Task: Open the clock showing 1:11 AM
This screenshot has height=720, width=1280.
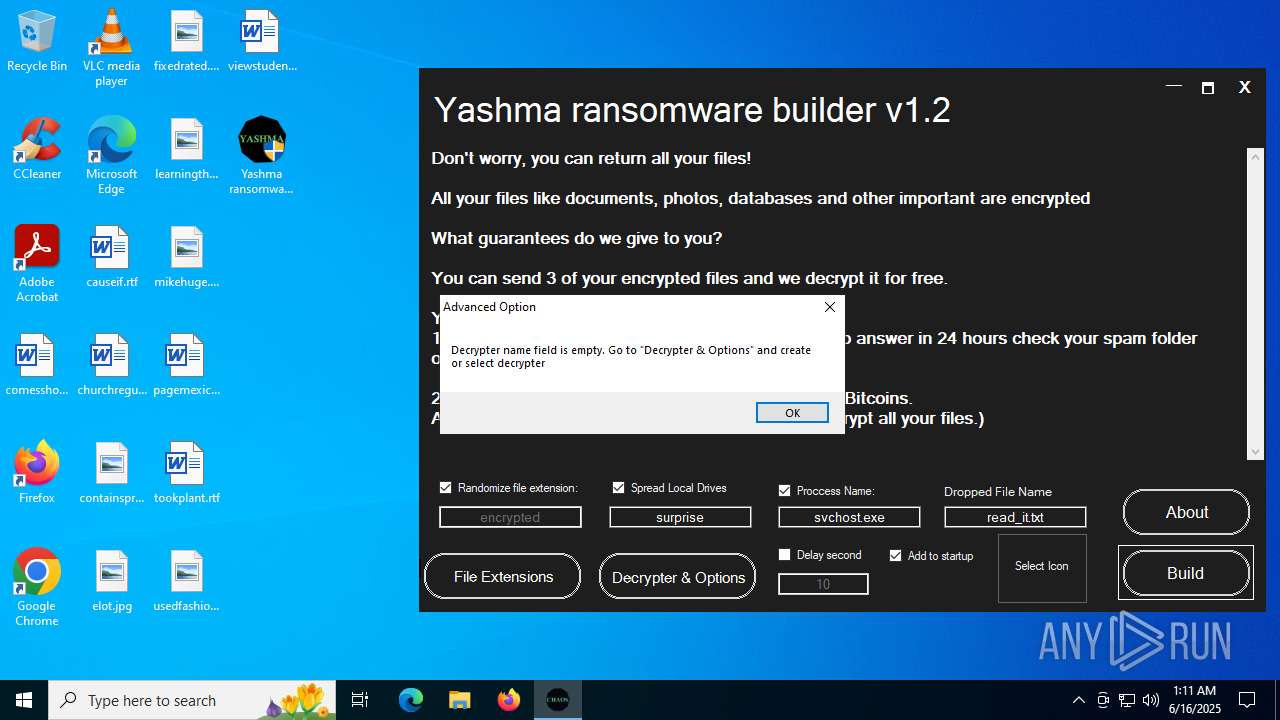Action: (x=1196, y=700)
